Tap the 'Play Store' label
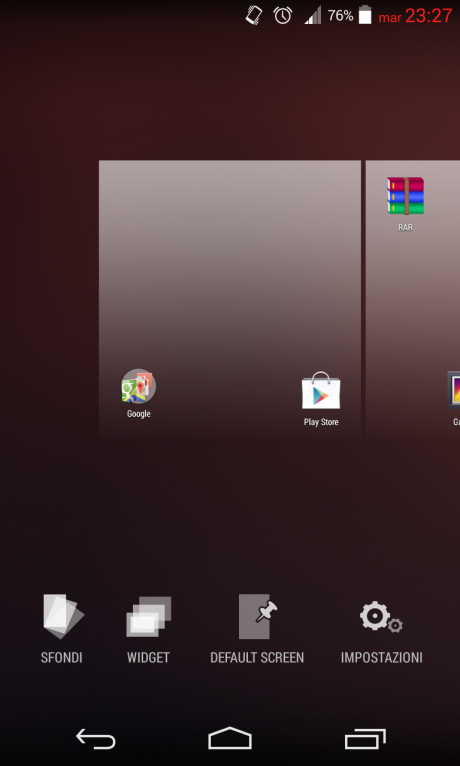This screenshot has width=460, height=766. point(321,422)
